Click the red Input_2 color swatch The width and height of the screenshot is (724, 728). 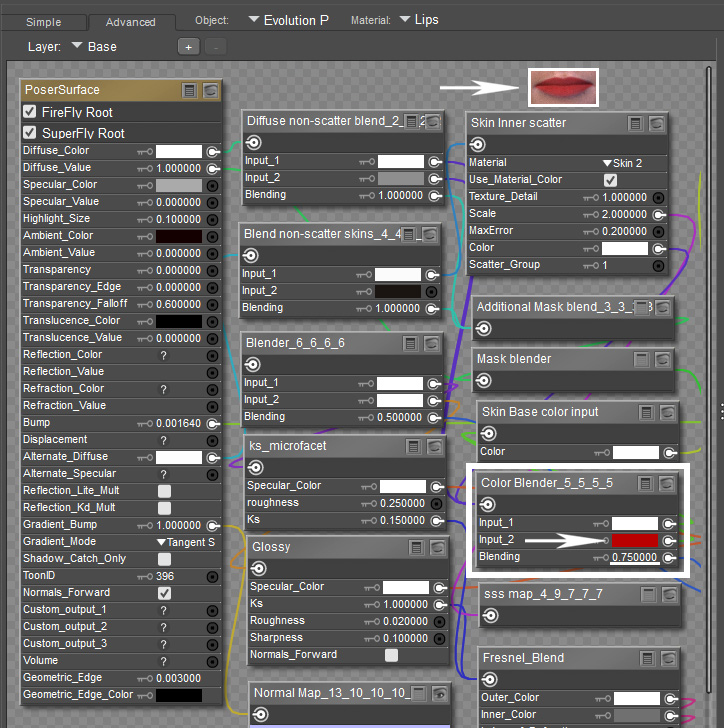pyautogui.click(x=635, y=540)
